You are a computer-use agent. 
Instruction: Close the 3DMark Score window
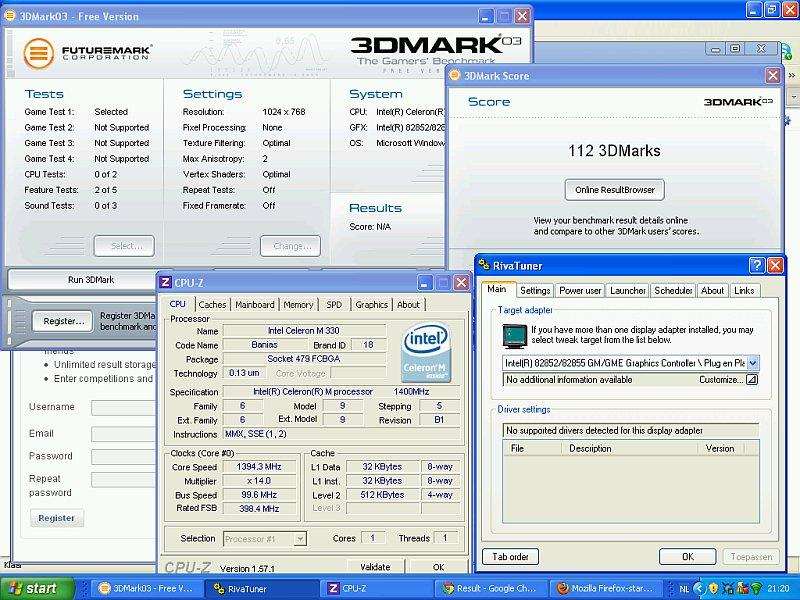(773, 76)
